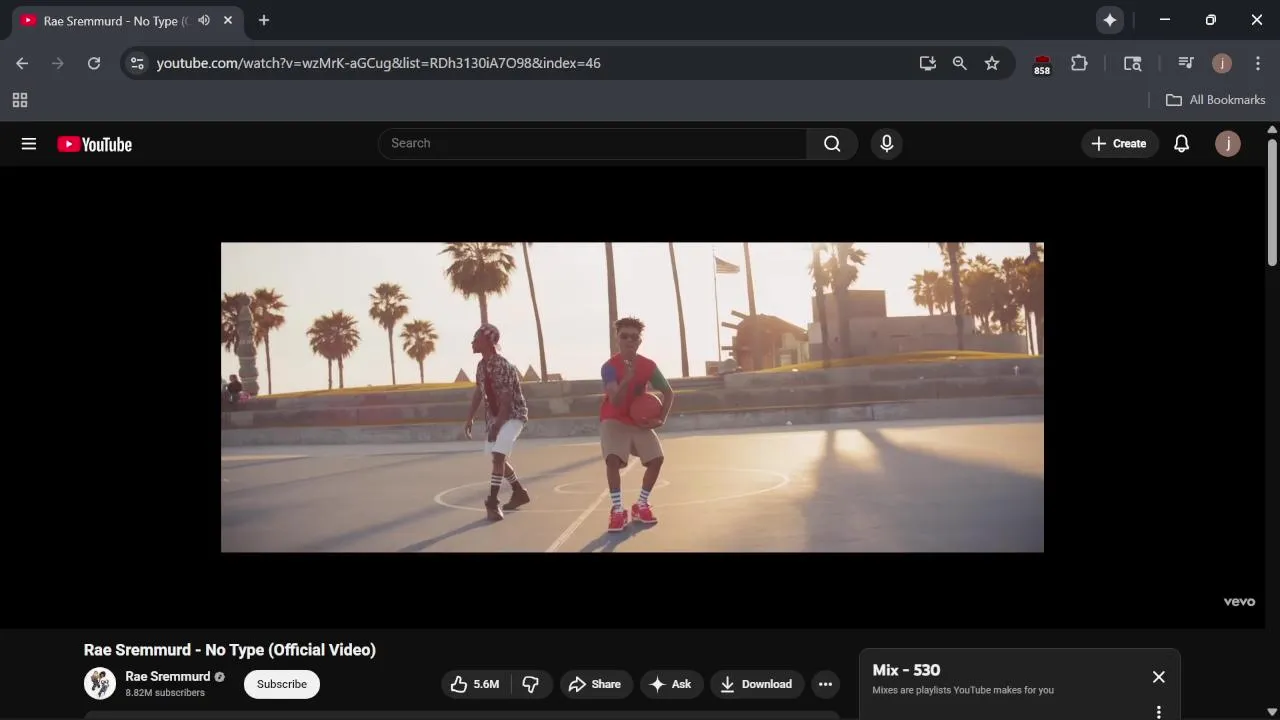Image resolution: width=1280 pixels, height=720 pixels.
Task: Click the video title text
Action: (x=230, y=650)
